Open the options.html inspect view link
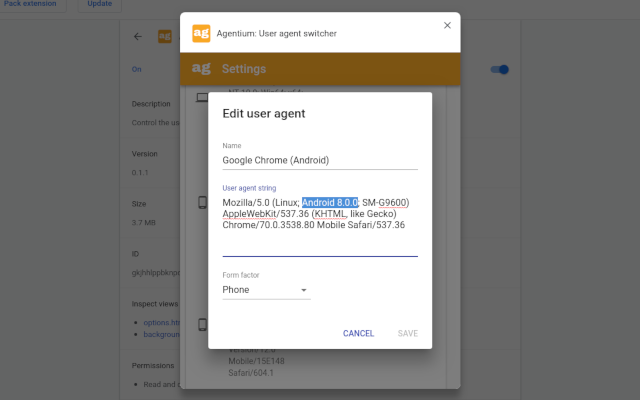This screenshot has width=640, height=400. [162, 322]
